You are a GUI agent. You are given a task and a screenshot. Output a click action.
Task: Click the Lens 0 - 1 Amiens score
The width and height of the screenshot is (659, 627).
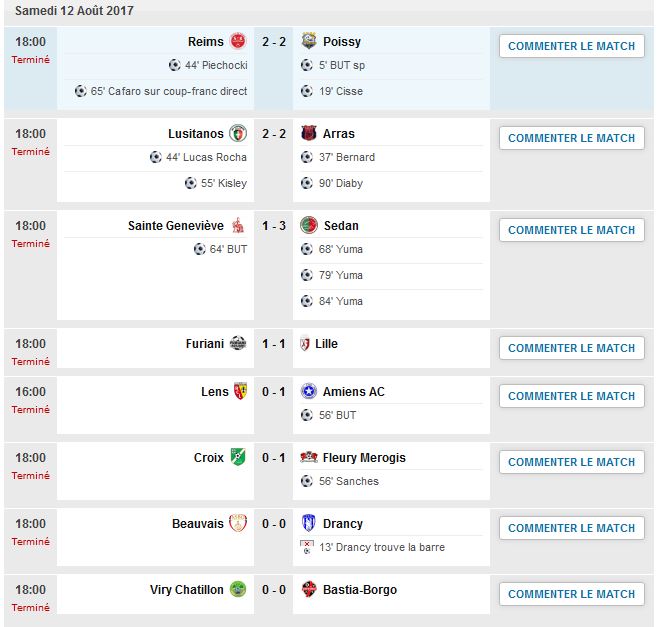(274, 392)
